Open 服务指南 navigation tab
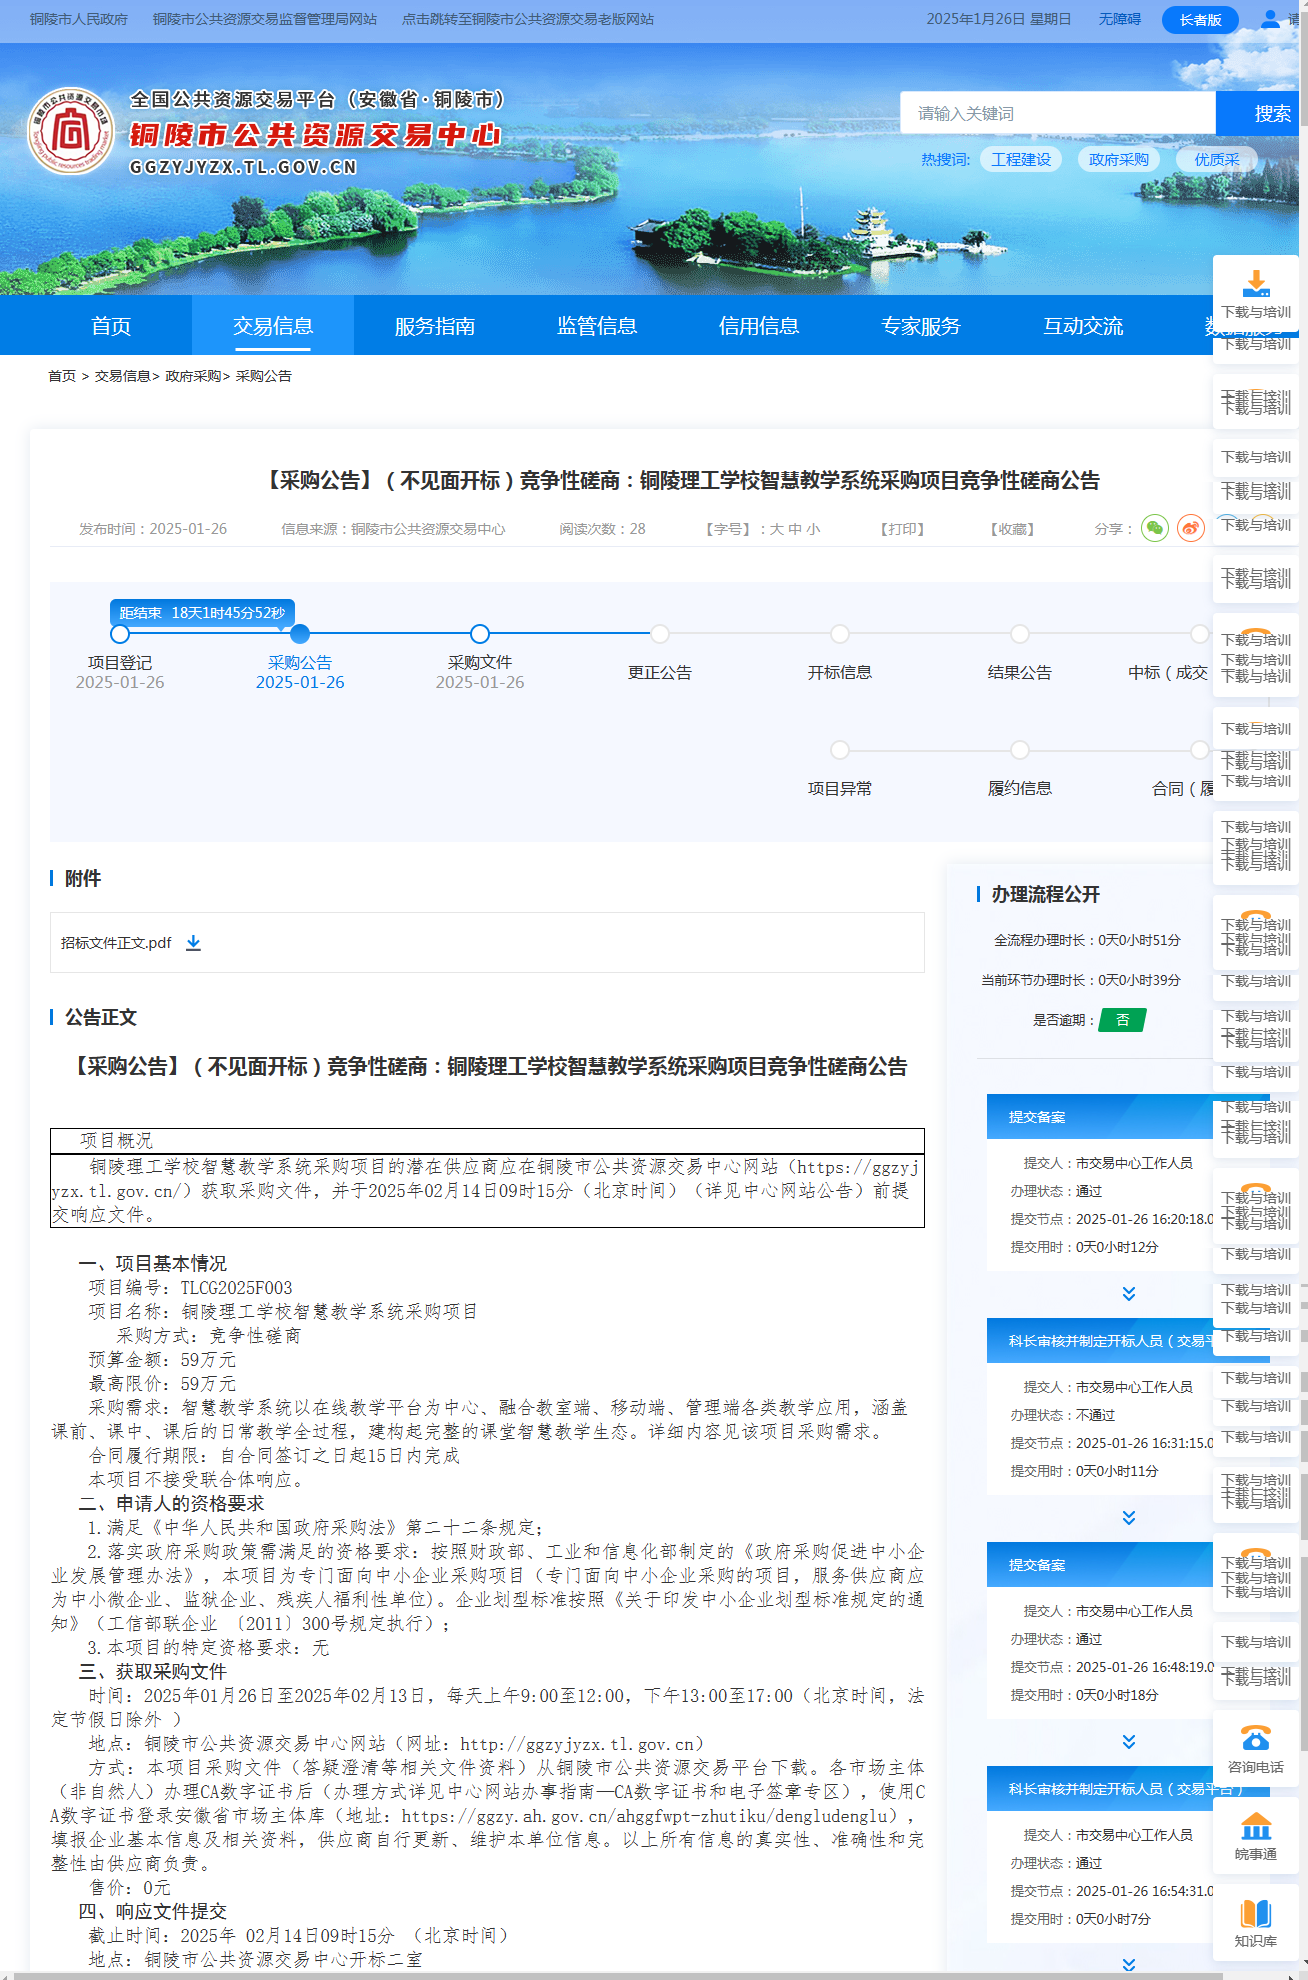The height and width of the screenshot is (1980, 1308). 435,326
